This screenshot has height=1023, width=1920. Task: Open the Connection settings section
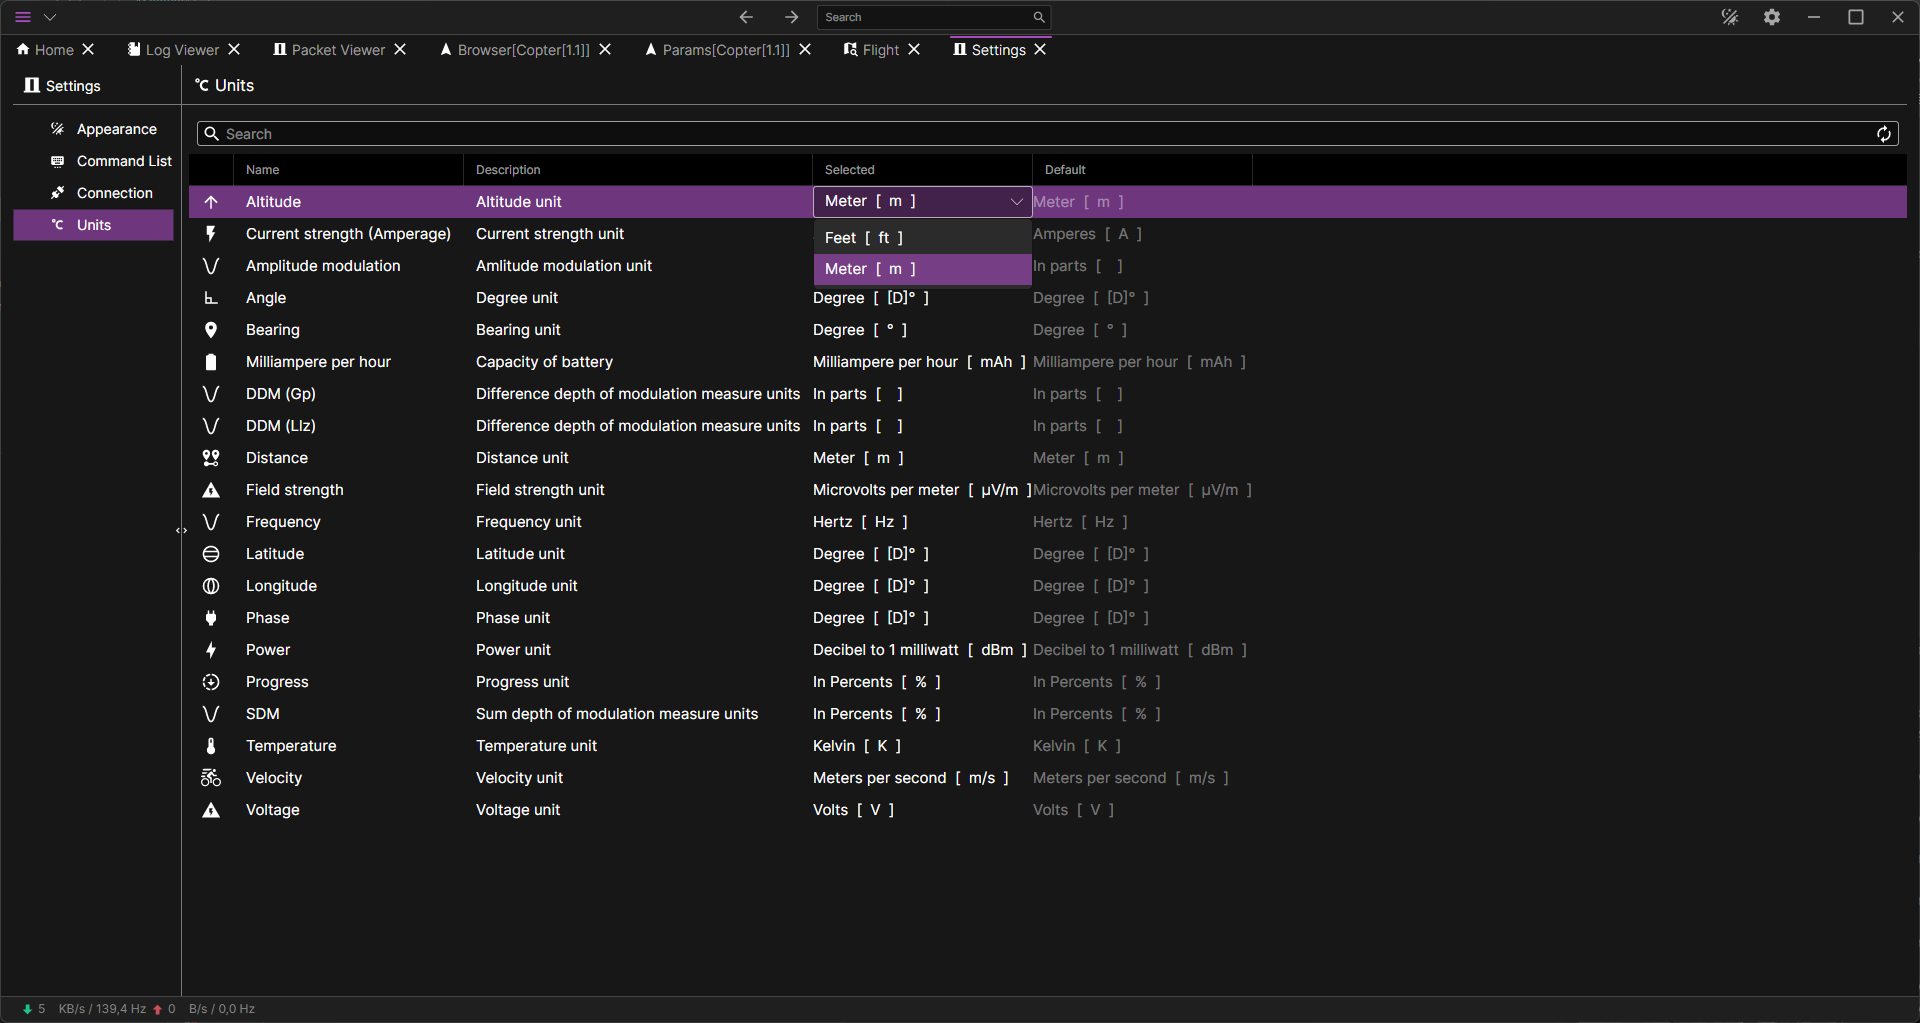click(x=114, y=193)
